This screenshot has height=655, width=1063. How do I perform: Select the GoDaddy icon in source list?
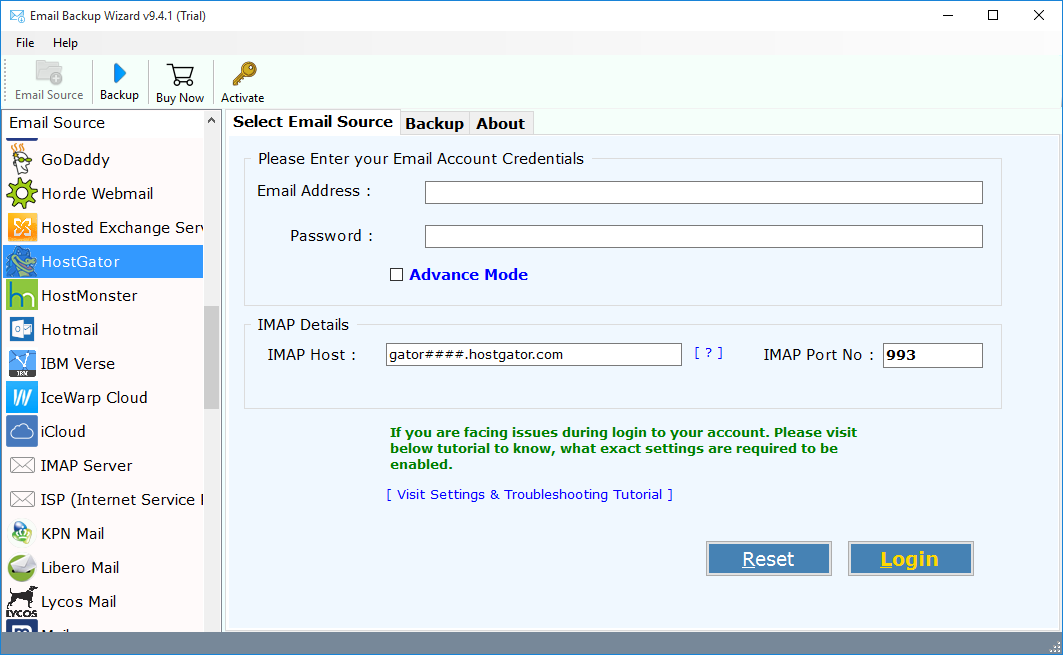pos(21,159)
